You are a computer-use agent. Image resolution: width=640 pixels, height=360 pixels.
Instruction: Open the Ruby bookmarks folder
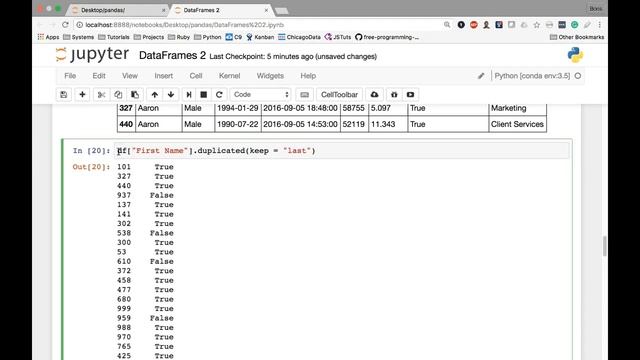[179, 37]
